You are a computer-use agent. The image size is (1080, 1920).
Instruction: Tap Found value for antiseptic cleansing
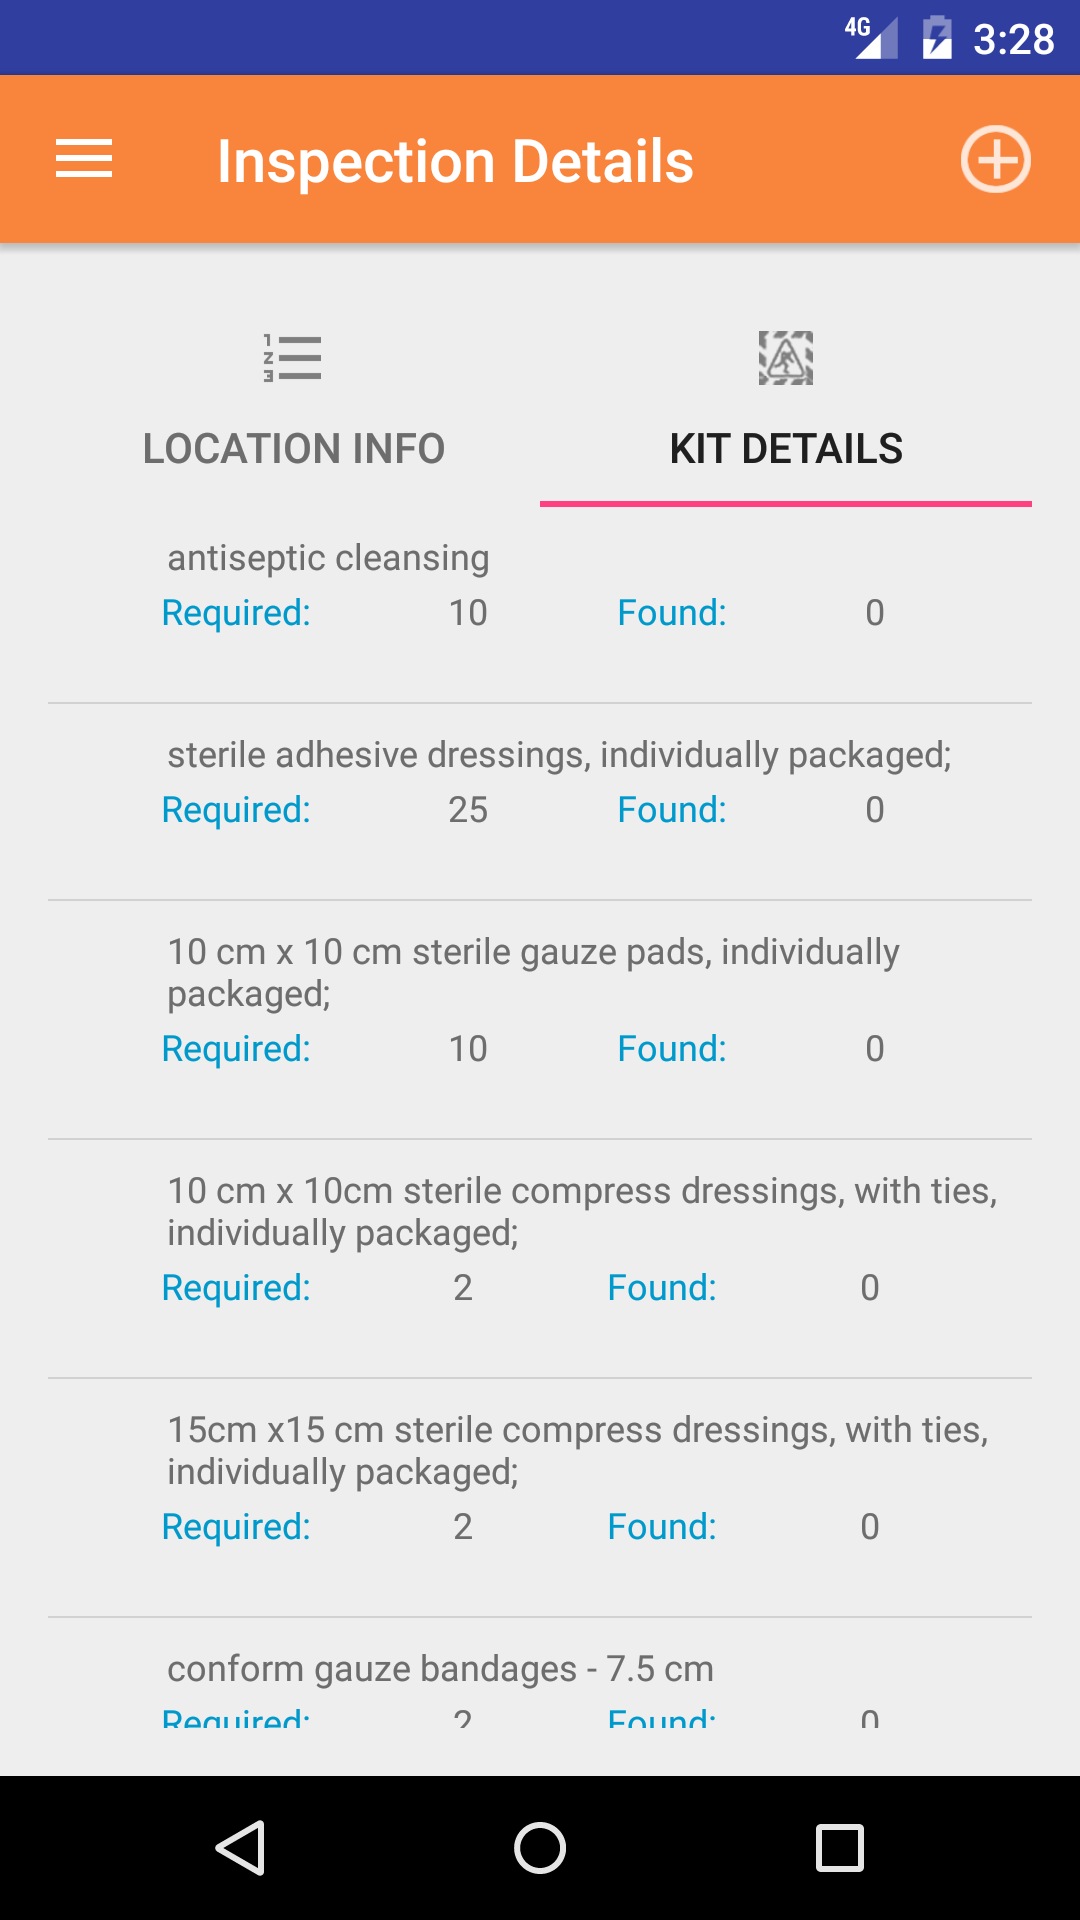point(875,613)
